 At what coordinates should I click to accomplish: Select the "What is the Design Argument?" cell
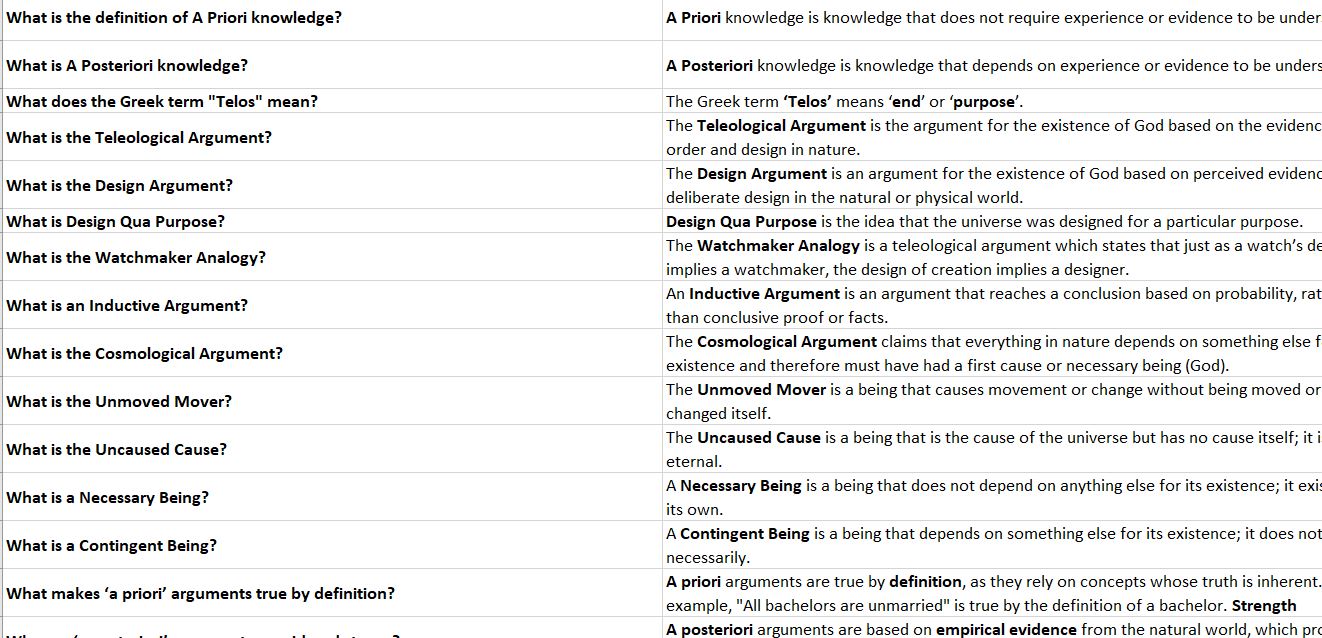coord(120,186)
